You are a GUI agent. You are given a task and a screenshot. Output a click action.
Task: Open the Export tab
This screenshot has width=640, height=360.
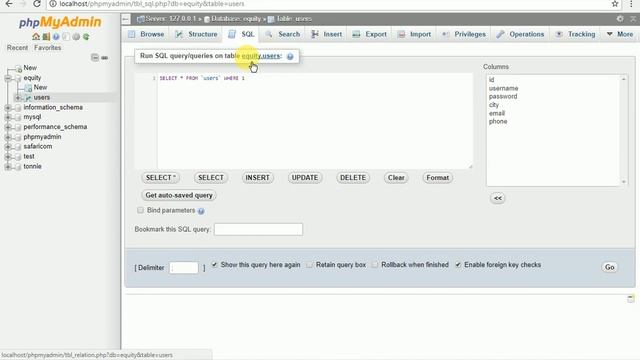pyautogui.click(x=369, y=34)
